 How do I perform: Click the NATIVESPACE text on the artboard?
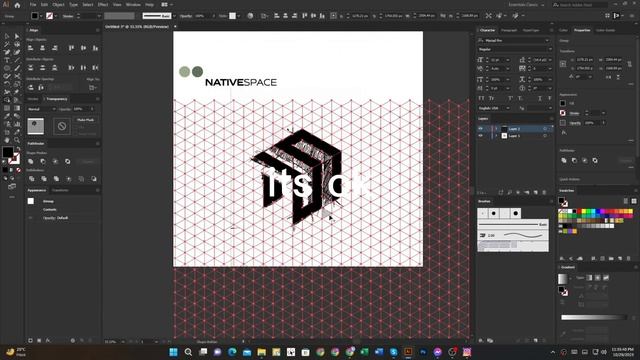point(241,82)
